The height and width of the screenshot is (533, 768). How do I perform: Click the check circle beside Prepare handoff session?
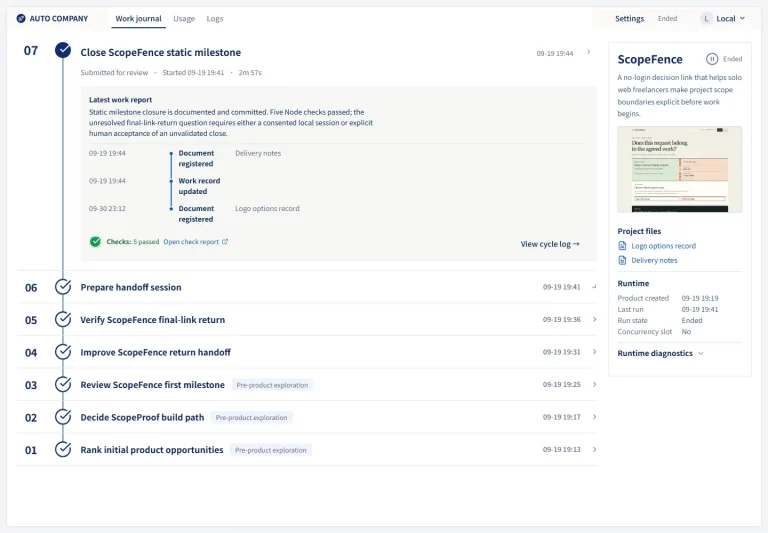coord(63,287)
